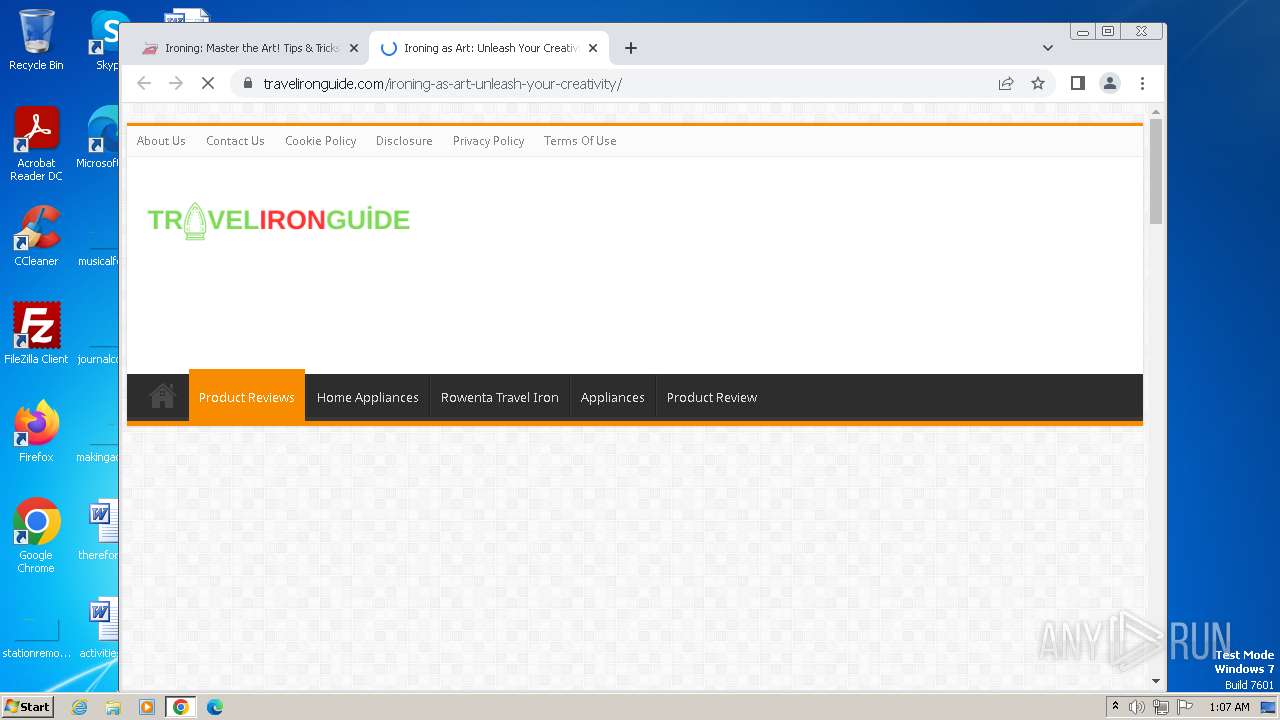
Task: Click the taskbar clock showing 1:07 AM
Action: (1229, 707)
